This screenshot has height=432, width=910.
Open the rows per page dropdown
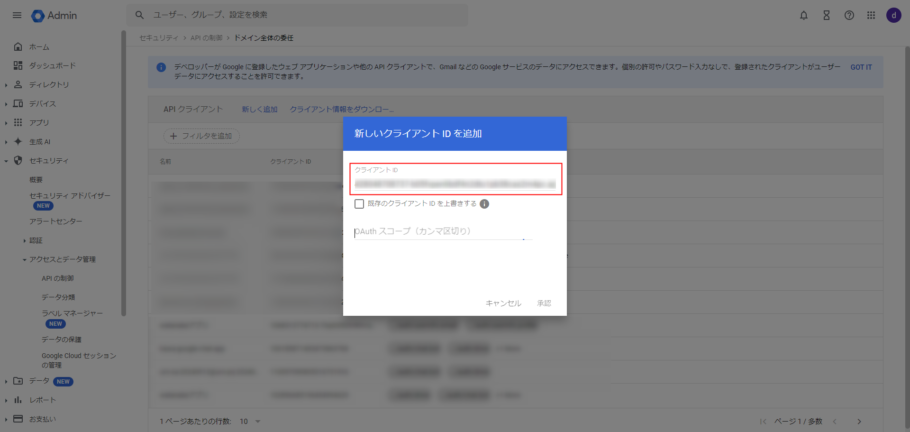(x=250, y=421)
